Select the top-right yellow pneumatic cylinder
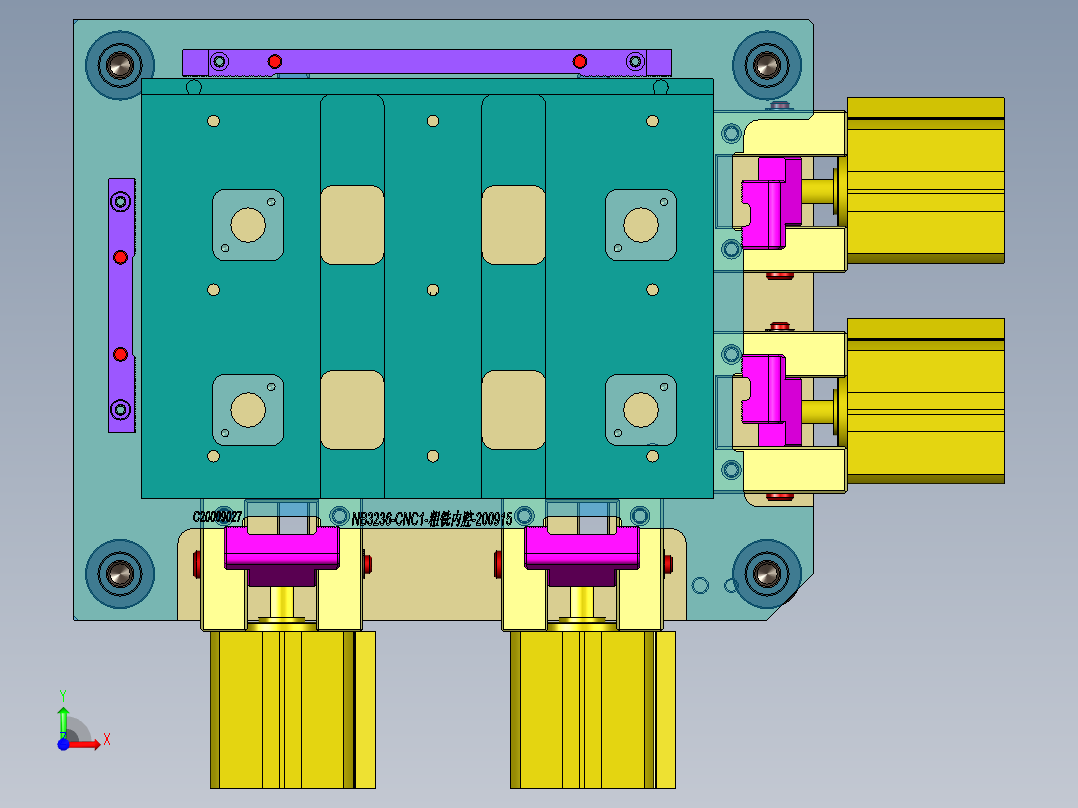The width and height of the screenshot is (1078, 808). 925,180
